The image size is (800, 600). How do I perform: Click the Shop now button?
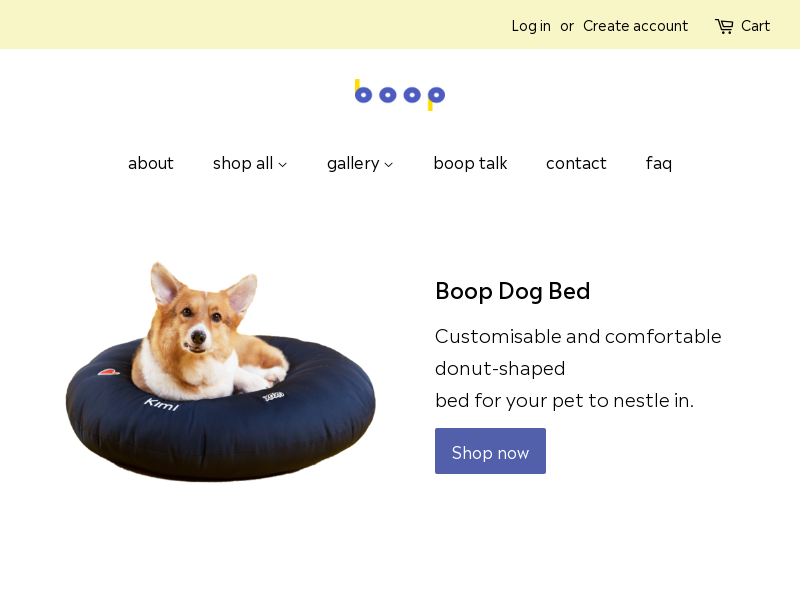pos(490,451)
